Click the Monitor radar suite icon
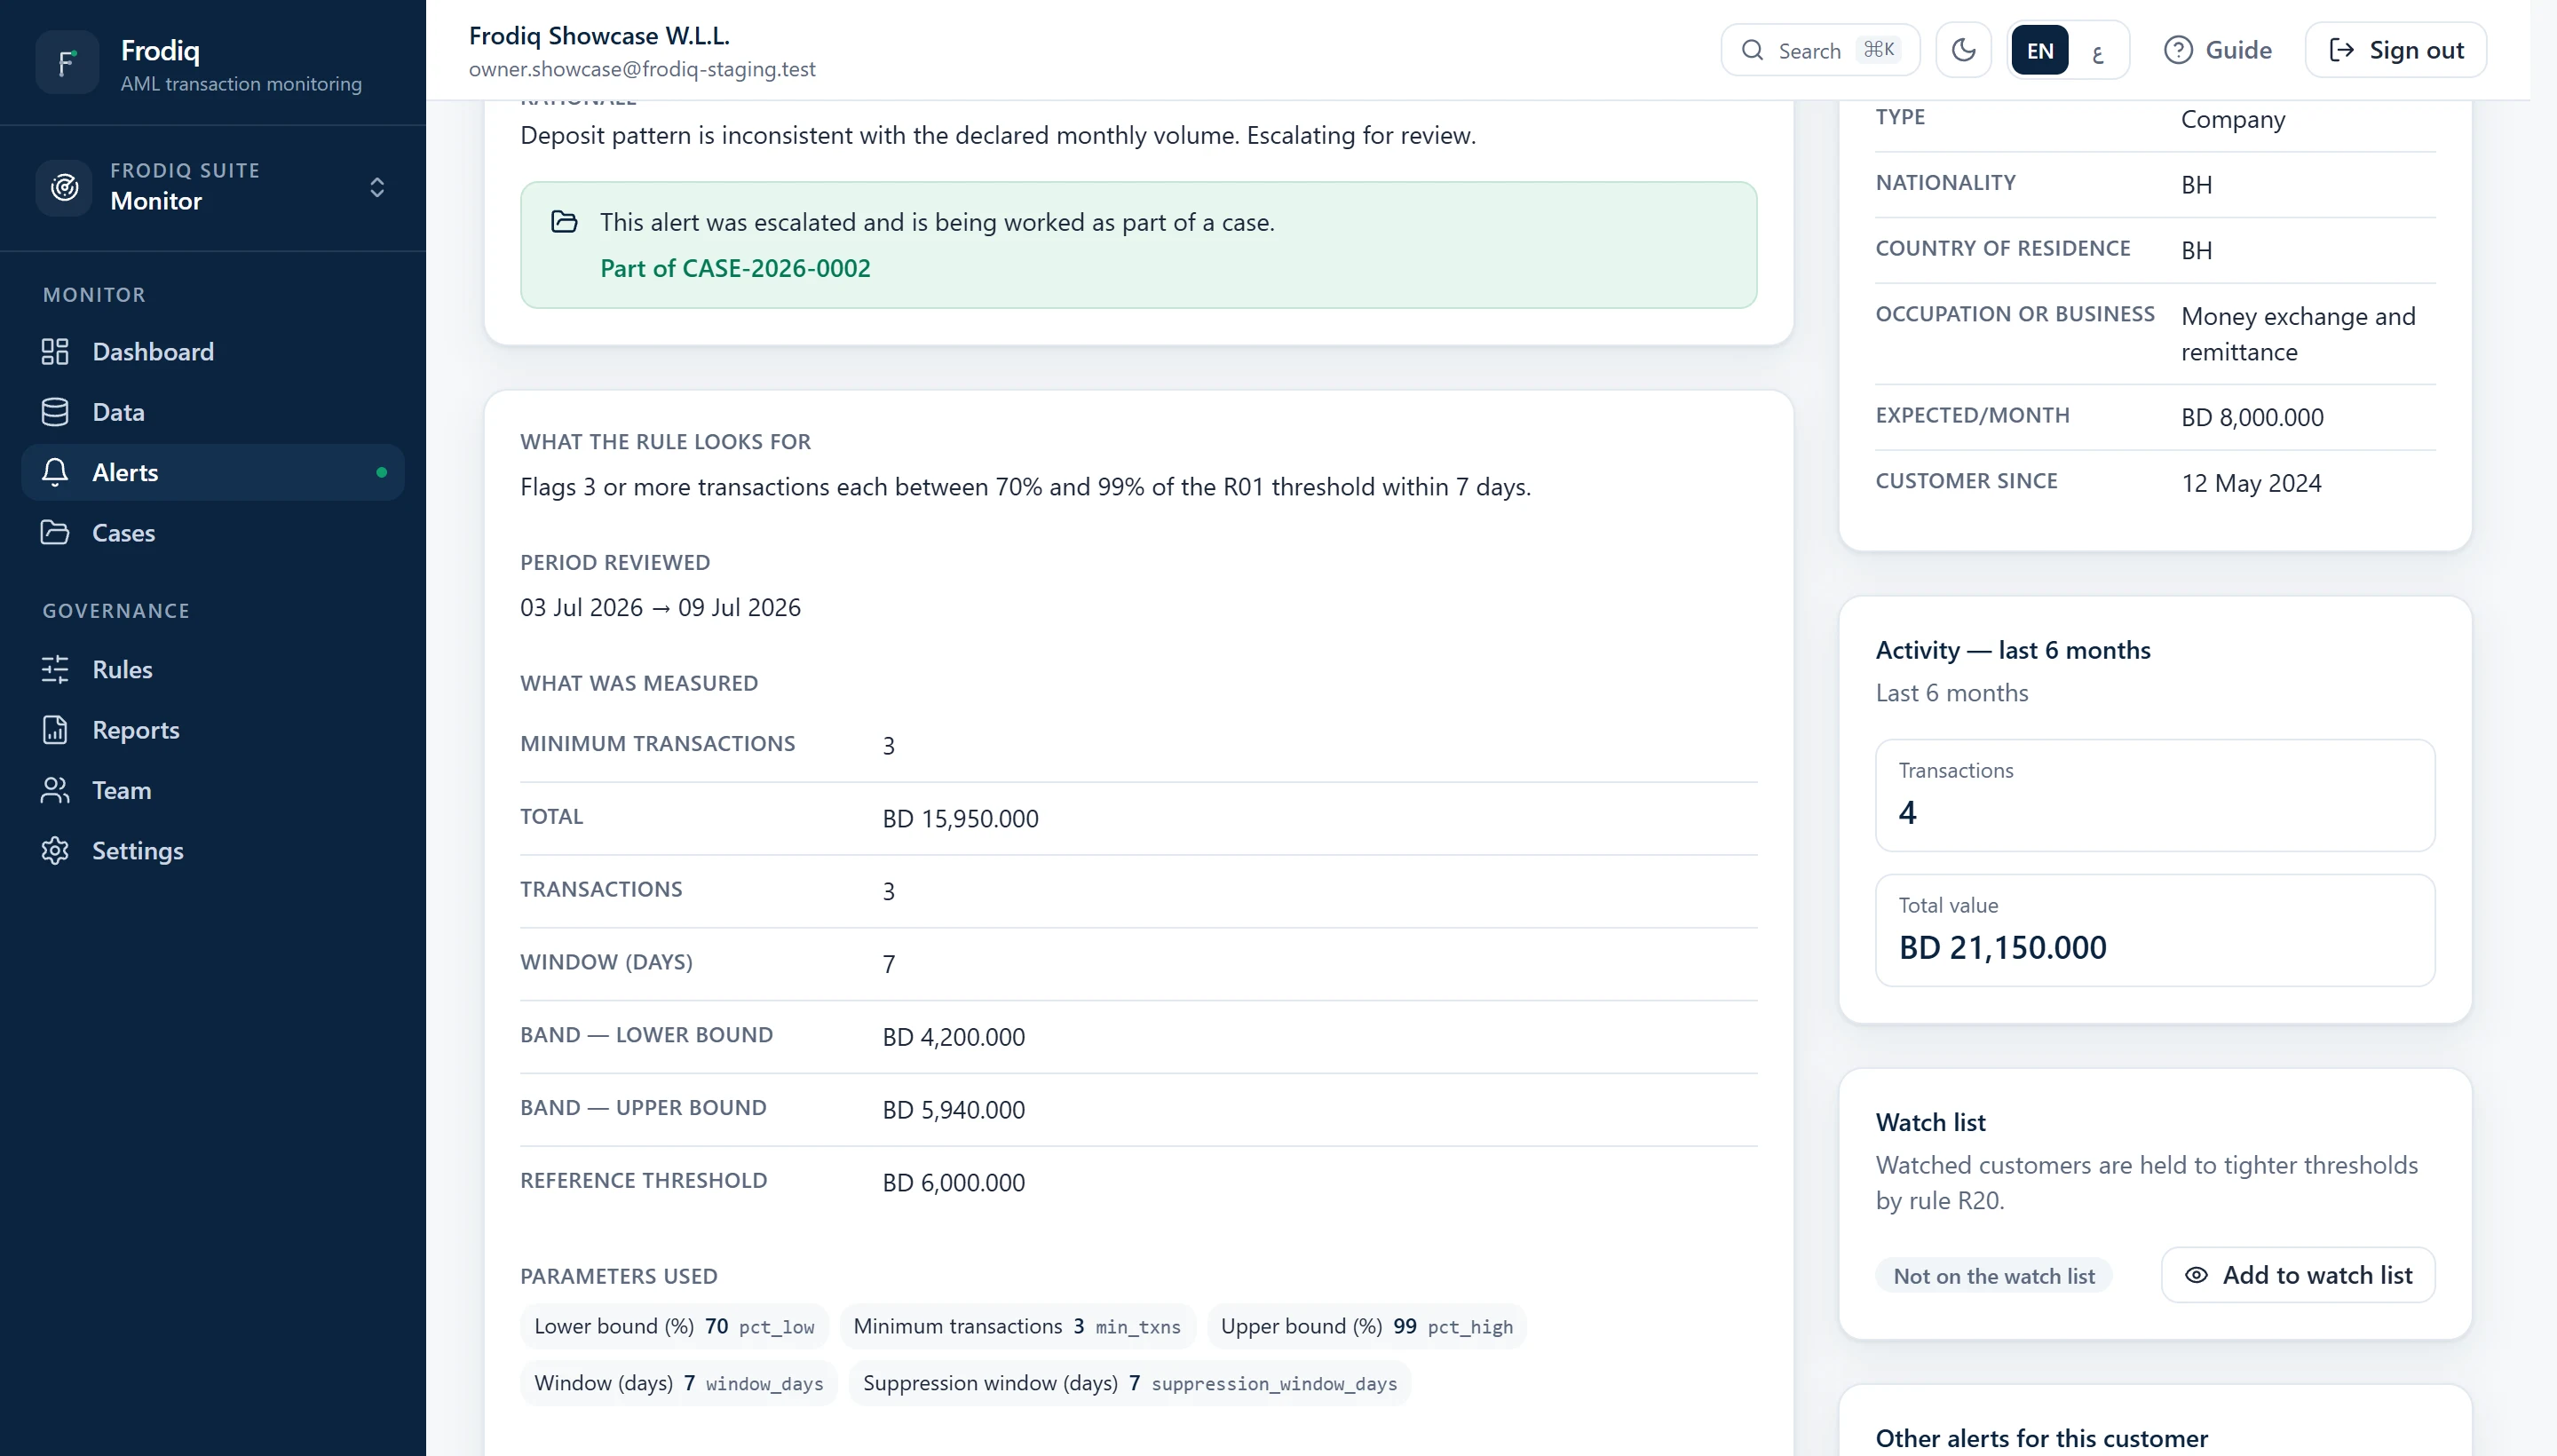The height and width of the screenshot is (1456, 2557). click(65, 187)
